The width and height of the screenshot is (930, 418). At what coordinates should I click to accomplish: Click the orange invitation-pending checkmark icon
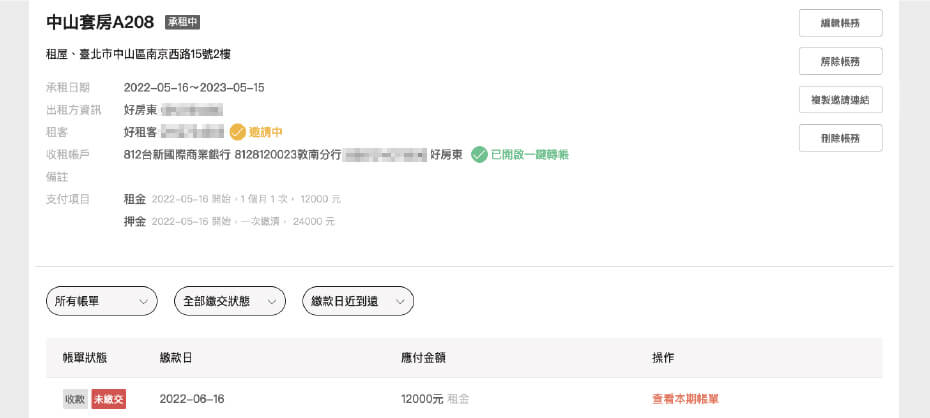click(237, 132)
